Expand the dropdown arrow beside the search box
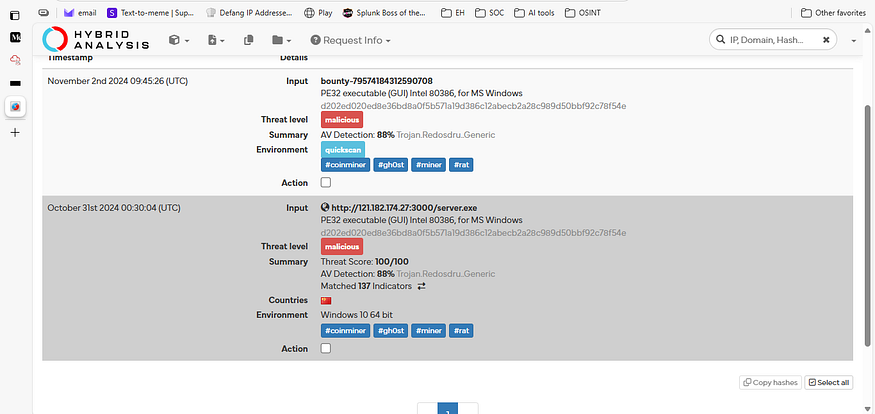The width and height of the screenshot is (875, 414). [853, 41]
